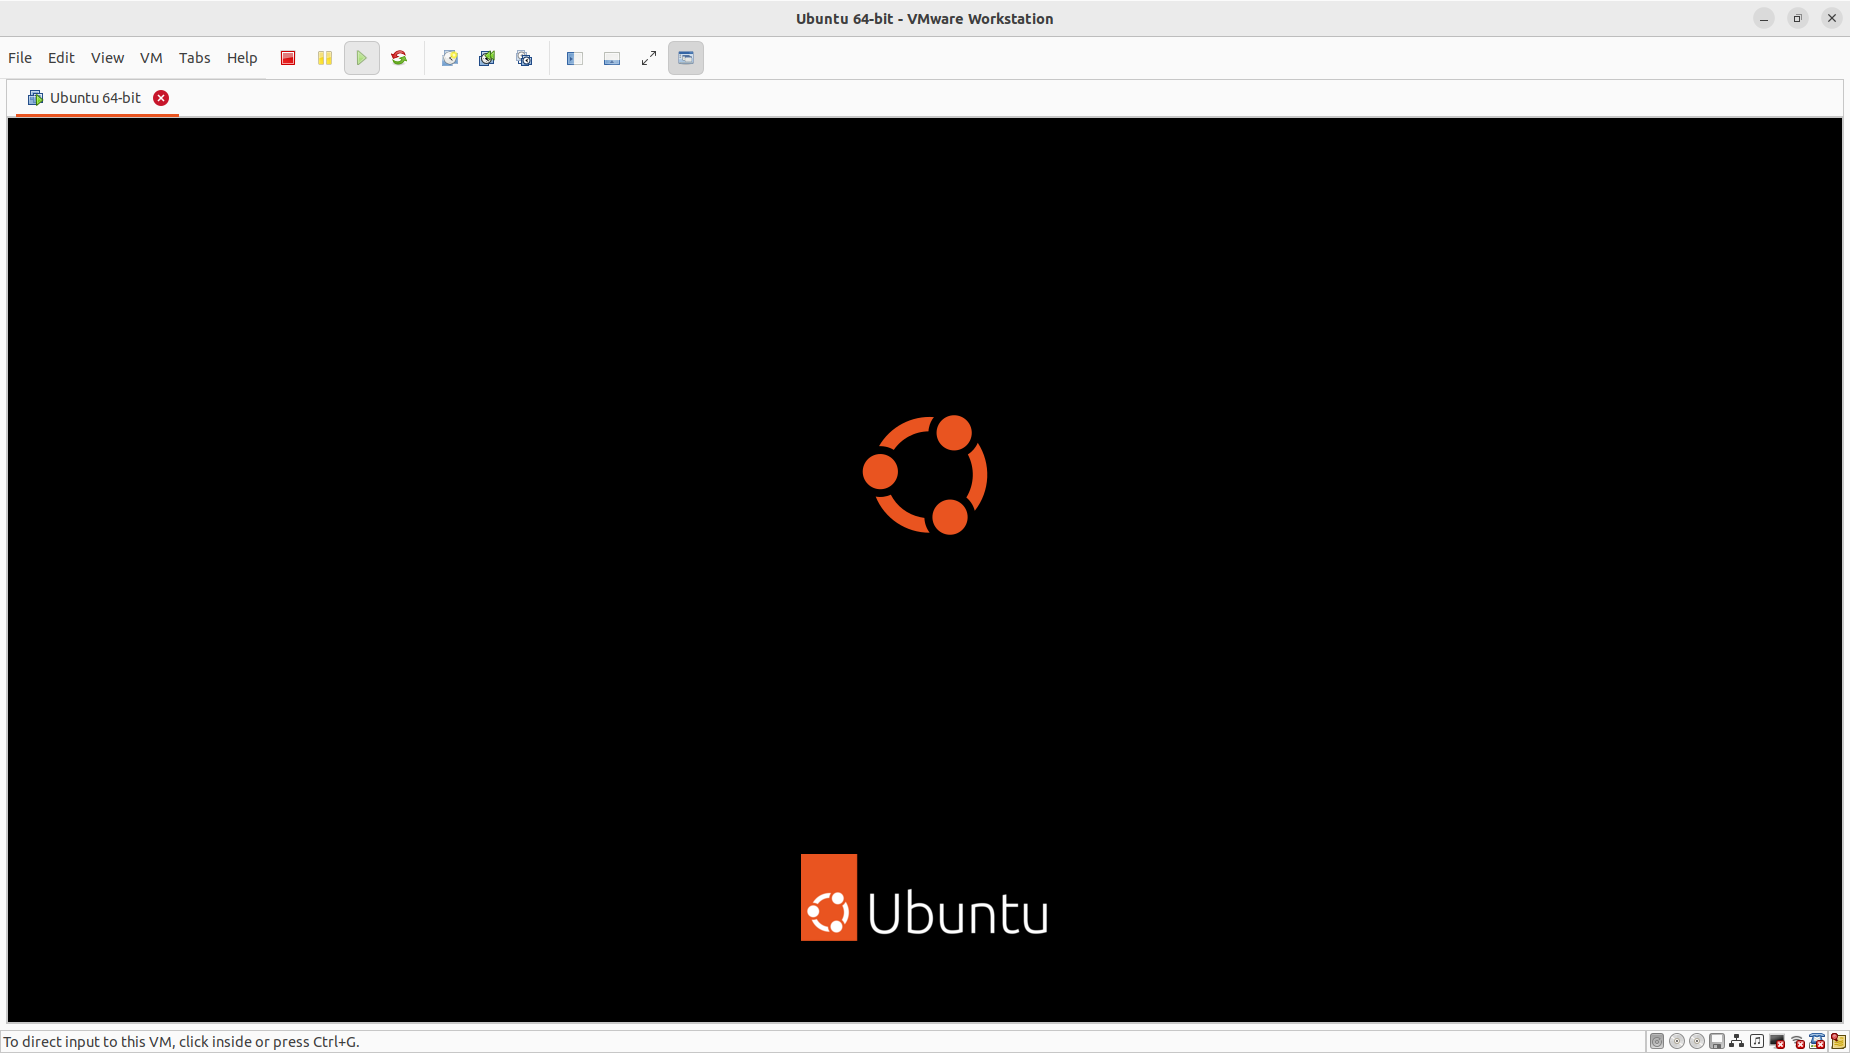1850x1053 pixels.
Task: Revert the VM to its previous snapshot
Action: pos(487,58)
